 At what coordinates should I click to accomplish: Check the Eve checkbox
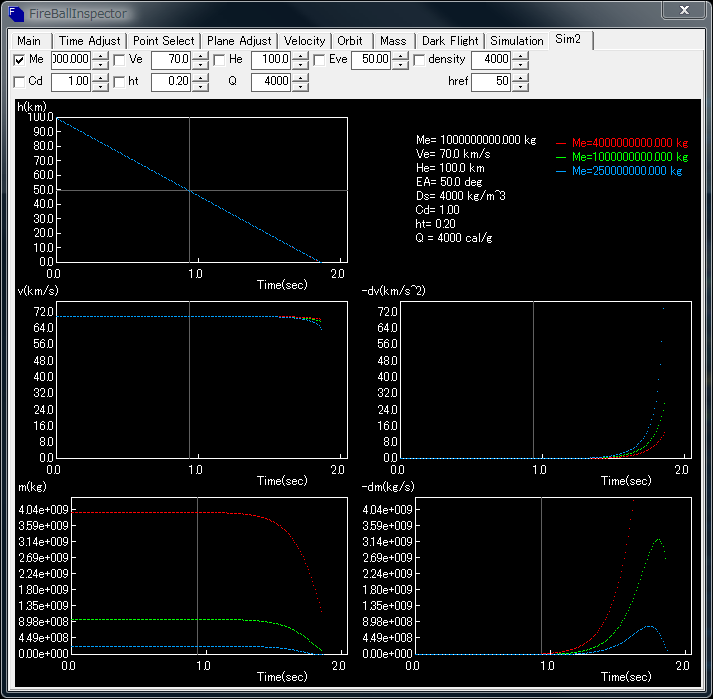(x=320, y=60)
